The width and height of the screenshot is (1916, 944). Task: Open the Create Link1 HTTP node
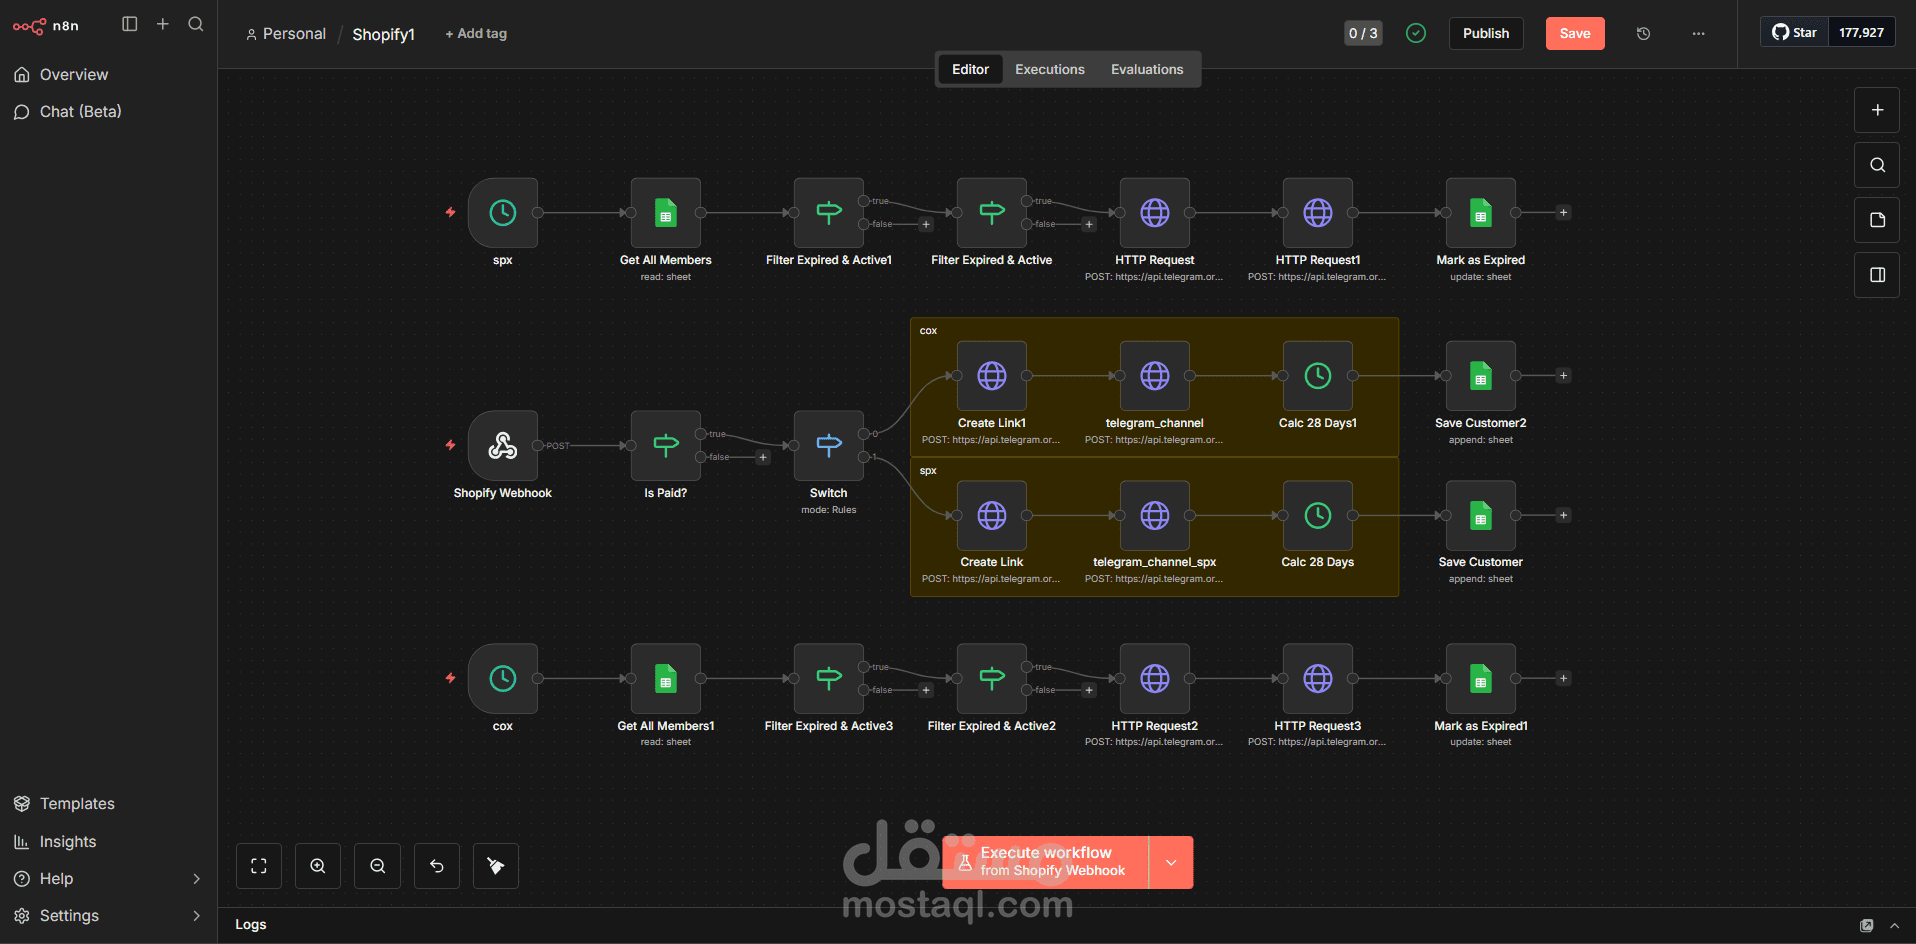point(991,376)
